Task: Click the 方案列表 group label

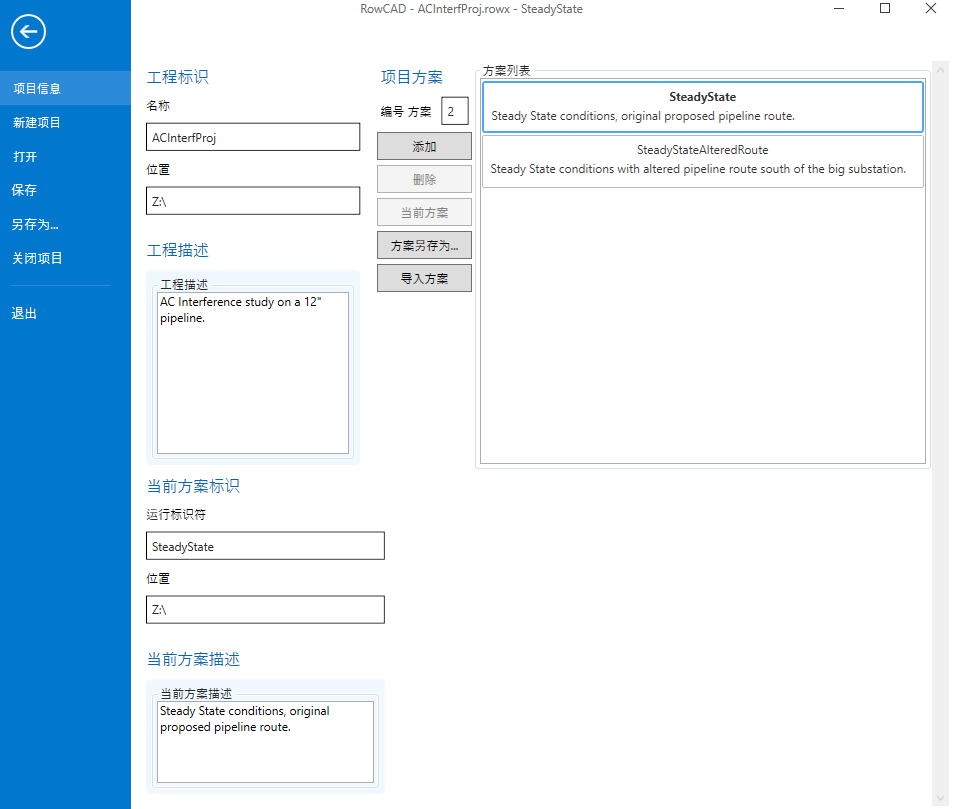Action: 506,71
